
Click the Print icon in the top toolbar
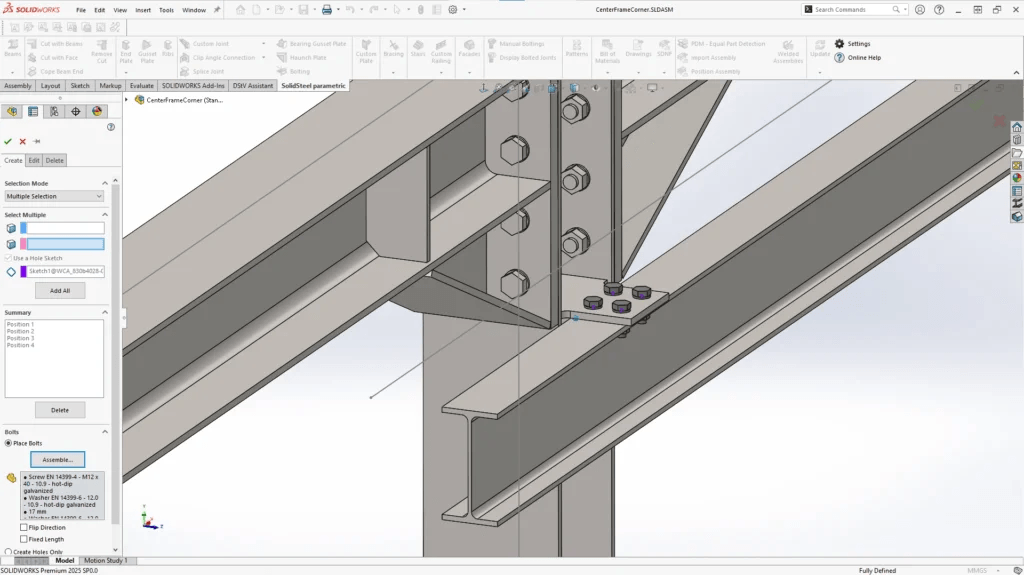click(327, 10)
